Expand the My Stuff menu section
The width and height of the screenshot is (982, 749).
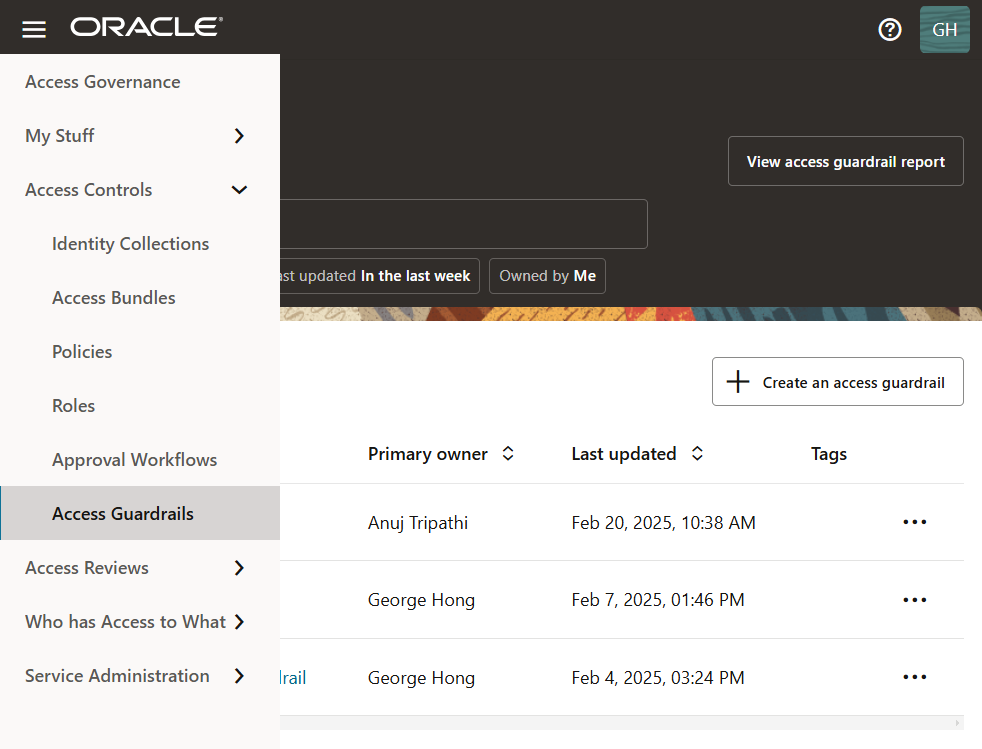pyautogui.click(x=238, y=136)
